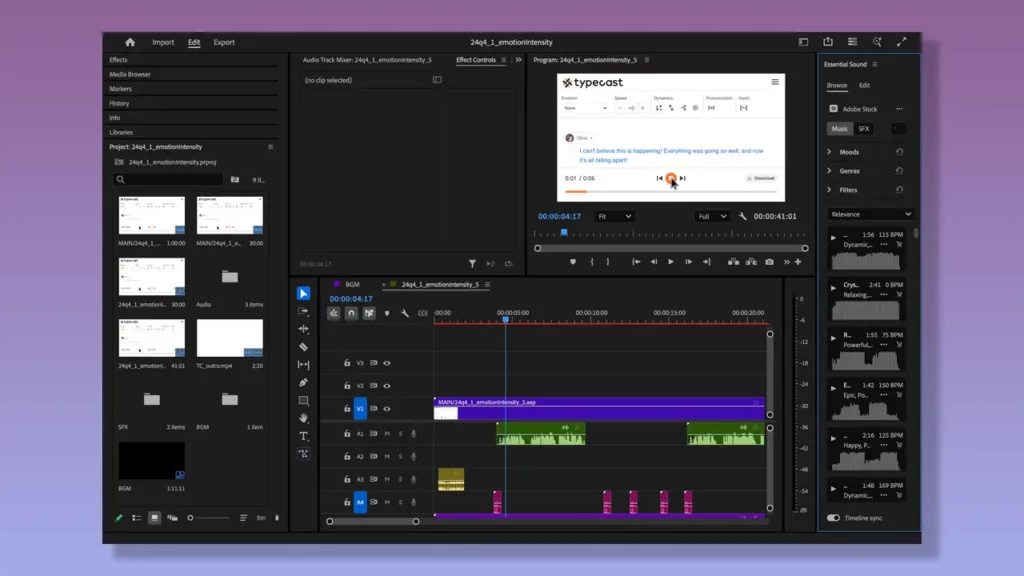Viewport: 1024px width, 576px height.
Task: Open the Media Browser panel
Action: click(130, 74)
